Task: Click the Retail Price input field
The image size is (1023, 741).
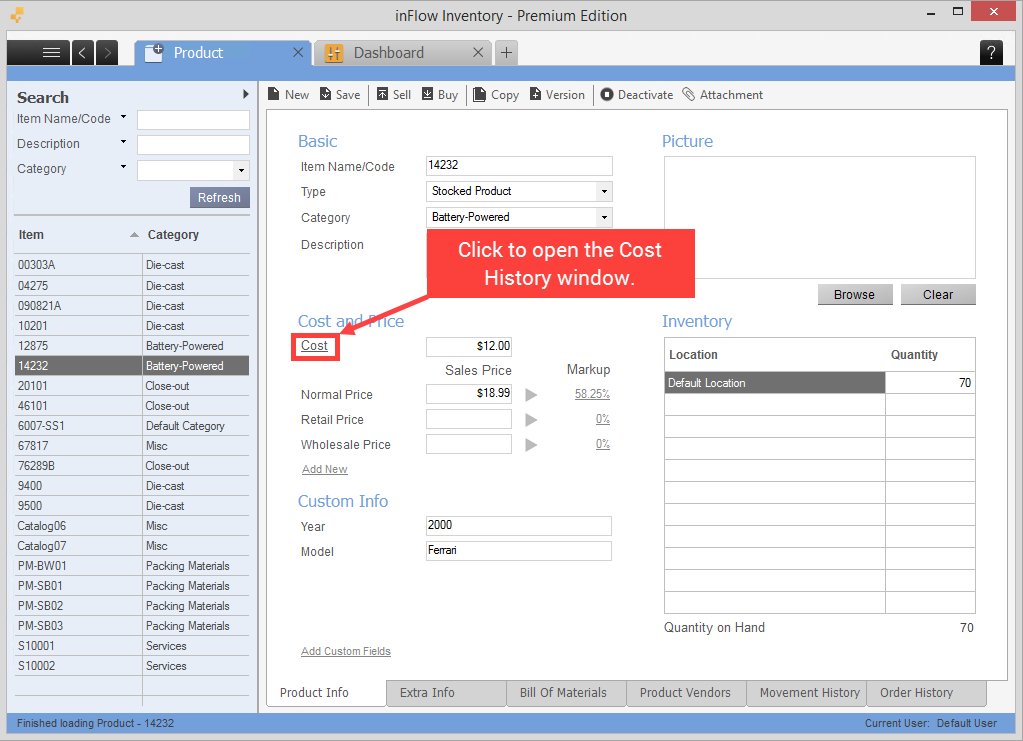Action: pyautogui.click(x=469, y=419)
